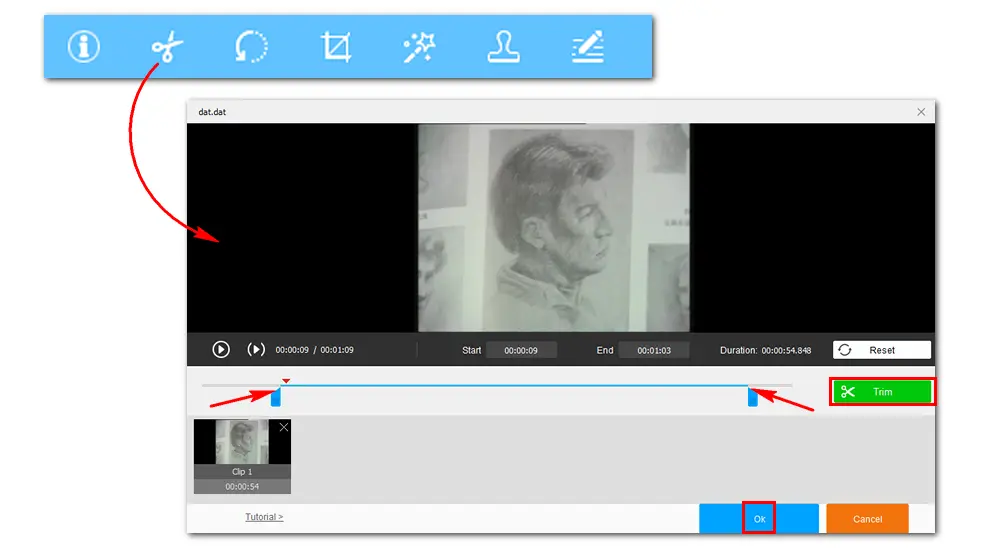The image size is (1000, 550).
Task: Open the subtitle edit pencil icon
Action: coord(587,47)
